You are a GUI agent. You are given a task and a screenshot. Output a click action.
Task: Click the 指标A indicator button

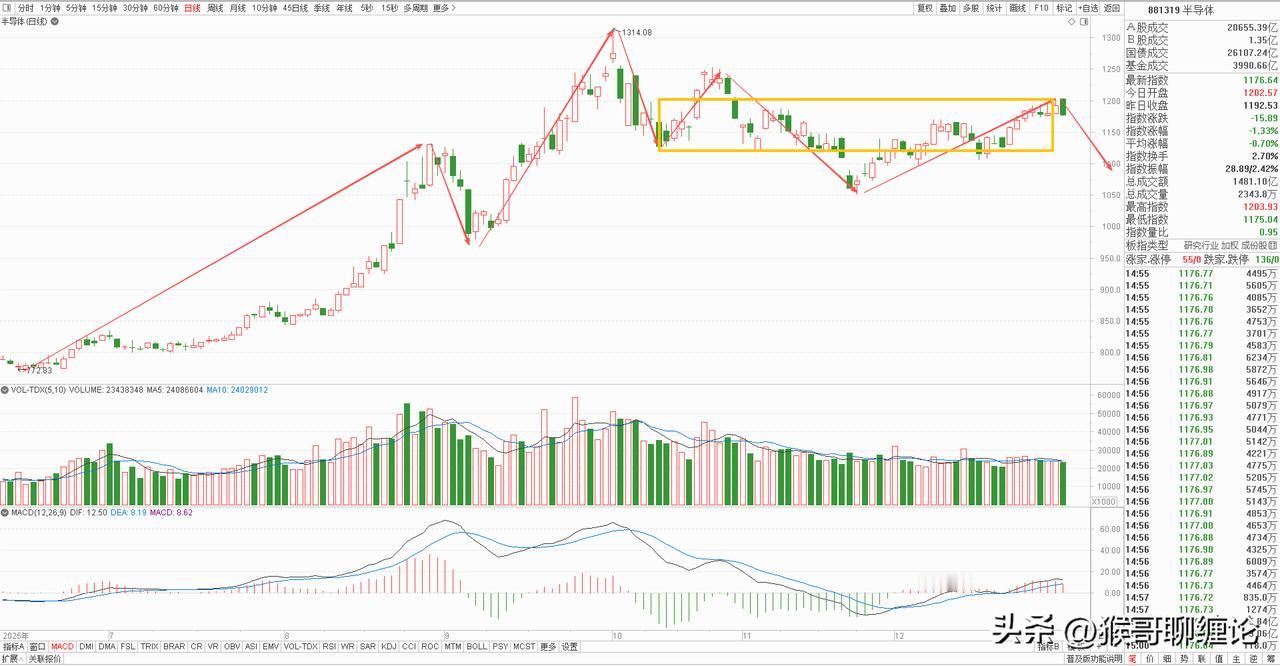click(14, 646)
